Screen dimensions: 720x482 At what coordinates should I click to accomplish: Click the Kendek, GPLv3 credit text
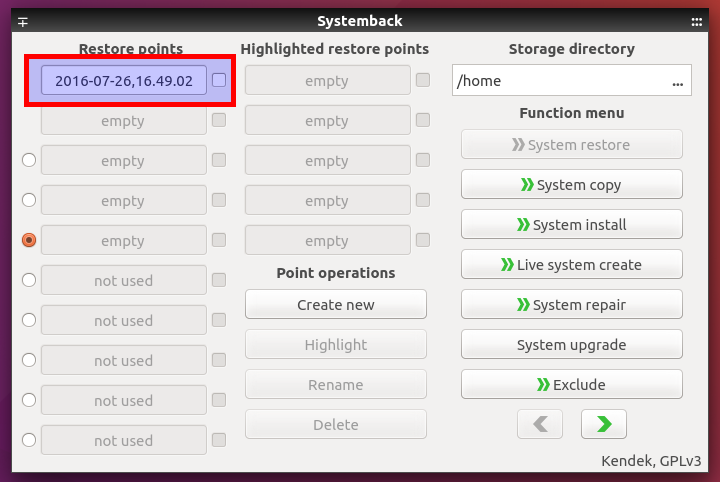pyautogui.click(x=651, y=461)
